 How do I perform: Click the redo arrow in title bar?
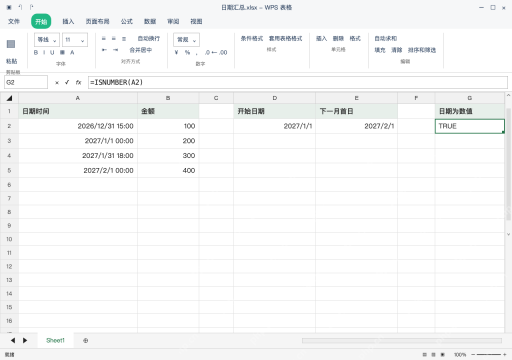pyautogui.click(x=31, y=7)
